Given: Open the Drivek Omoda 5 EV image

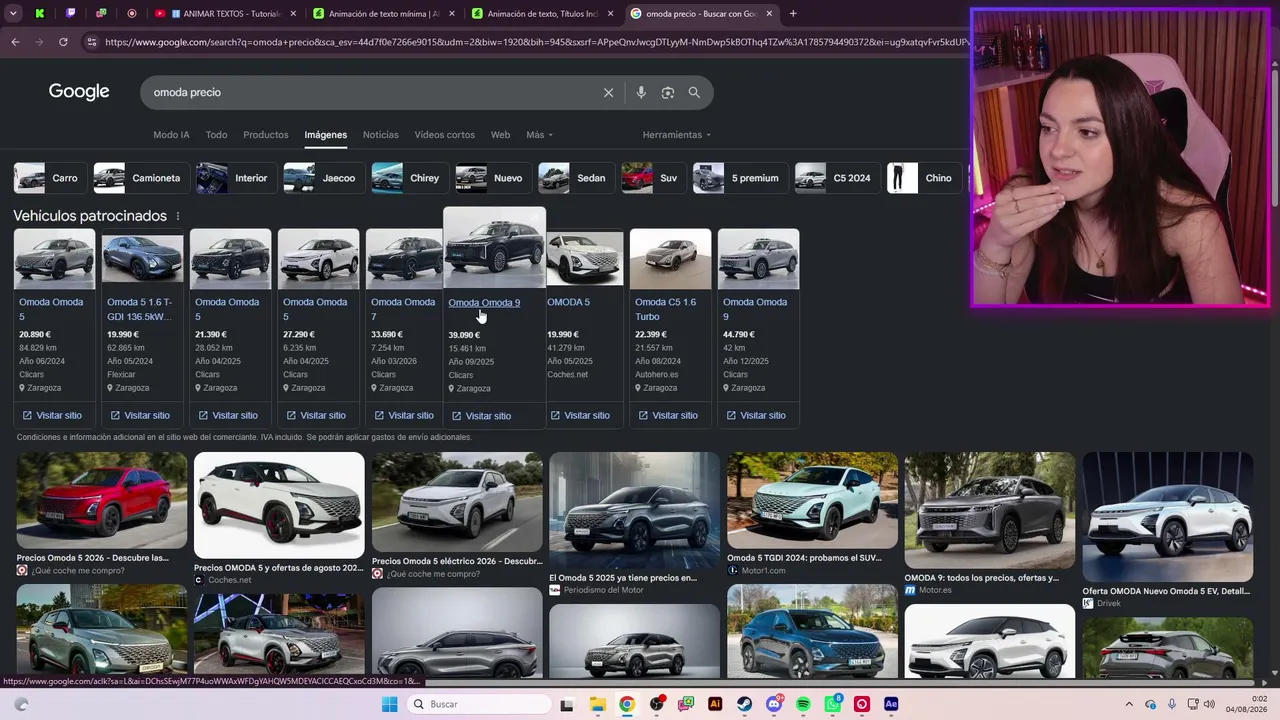Looking at the screenshot, I should click(x=1168, y=517).
